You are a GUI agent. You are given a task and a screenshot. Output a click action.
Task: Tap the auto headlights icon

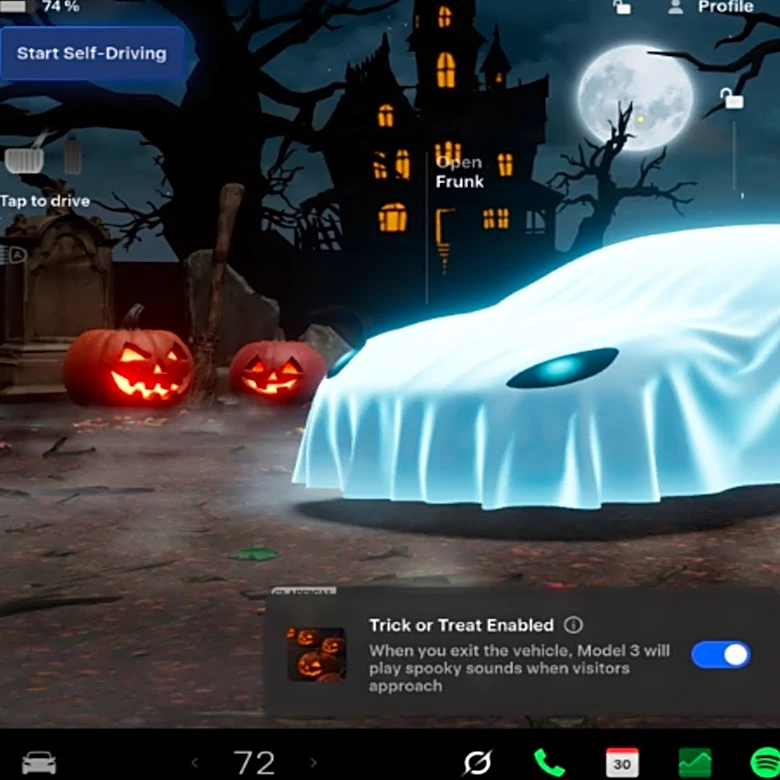click(14, 255)
